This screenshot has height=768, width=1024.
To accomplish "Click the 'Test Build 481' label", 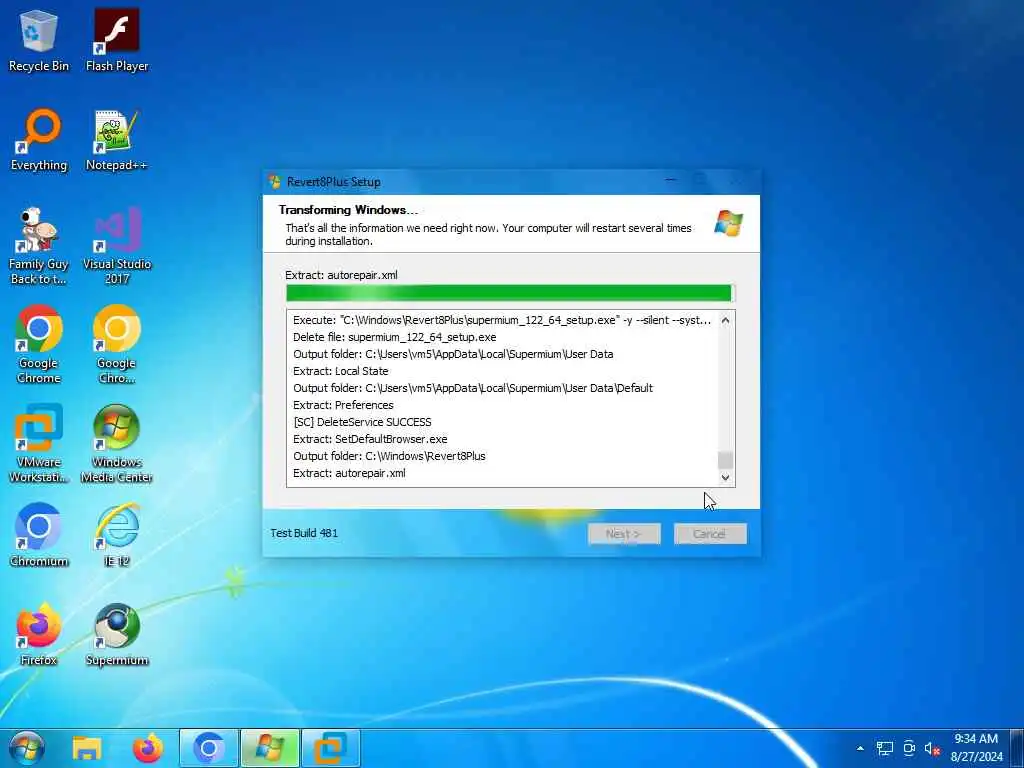I will pyautogui.click(x=304, y=533).
